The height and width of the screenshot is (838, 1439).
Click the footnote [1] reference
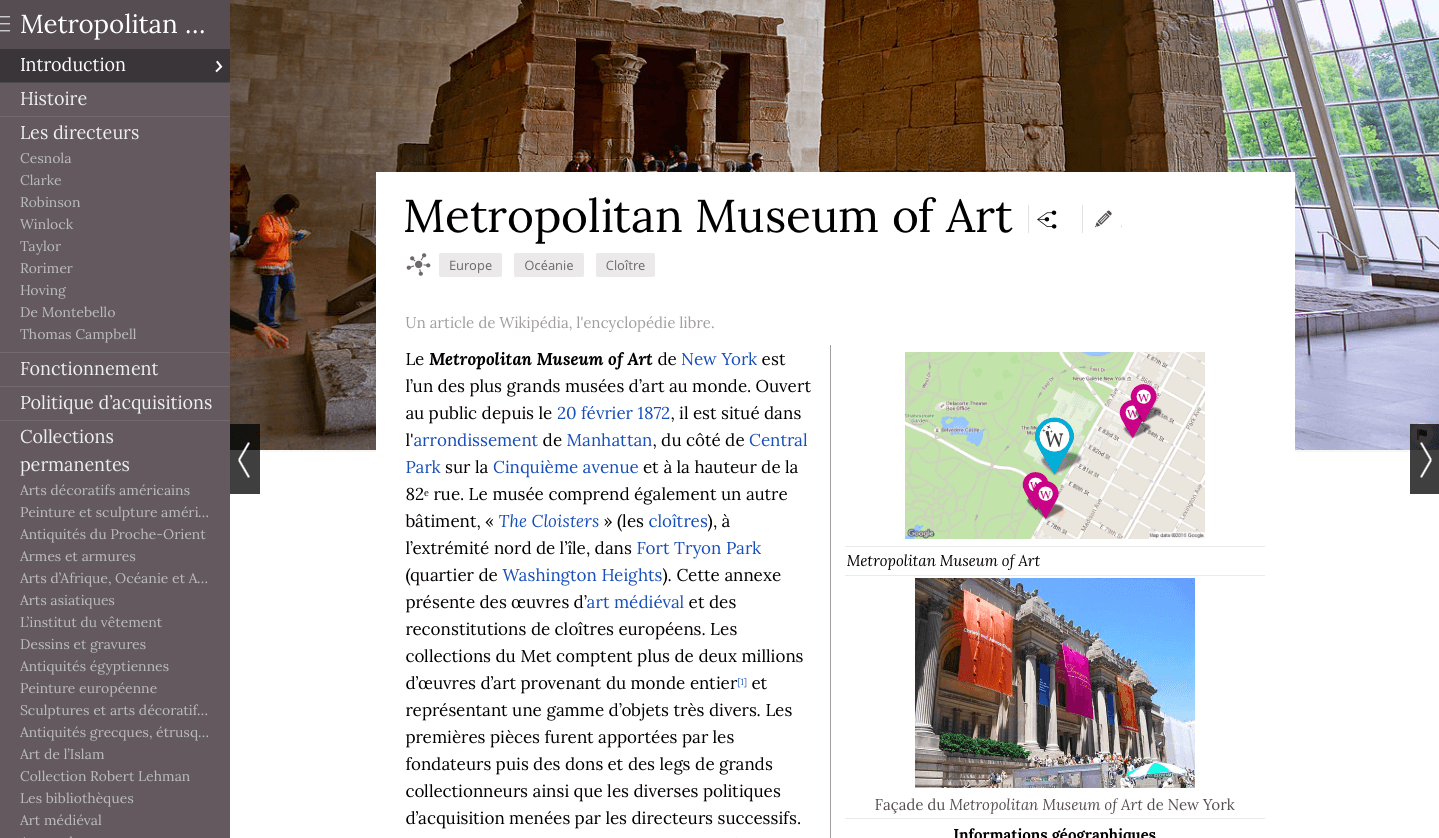point(742,682)
